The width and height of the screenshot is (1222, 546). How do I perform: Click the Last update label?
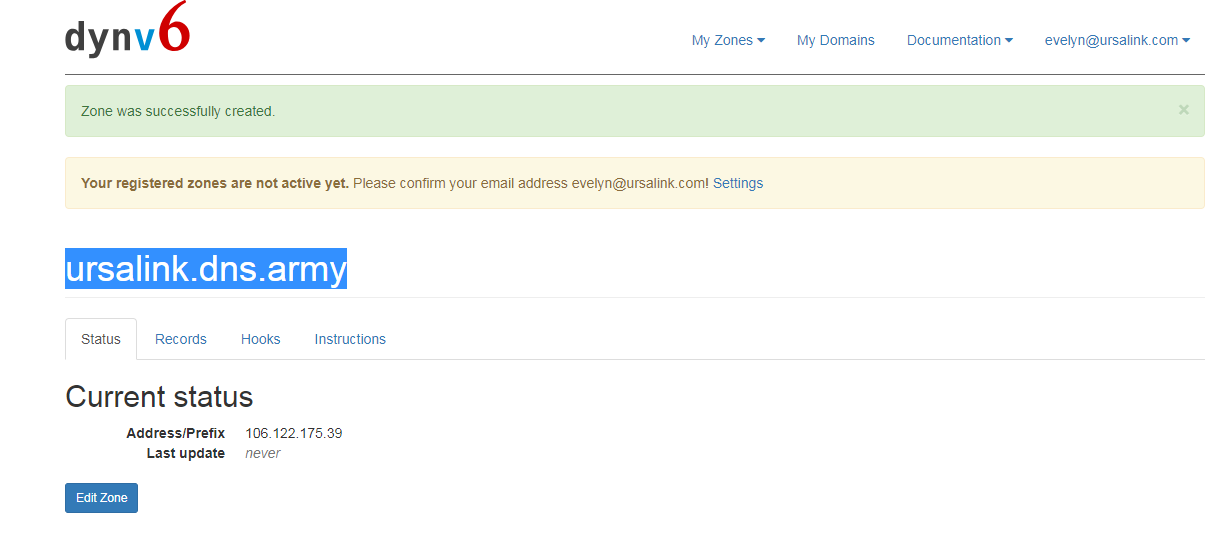[x=186, y=453]
